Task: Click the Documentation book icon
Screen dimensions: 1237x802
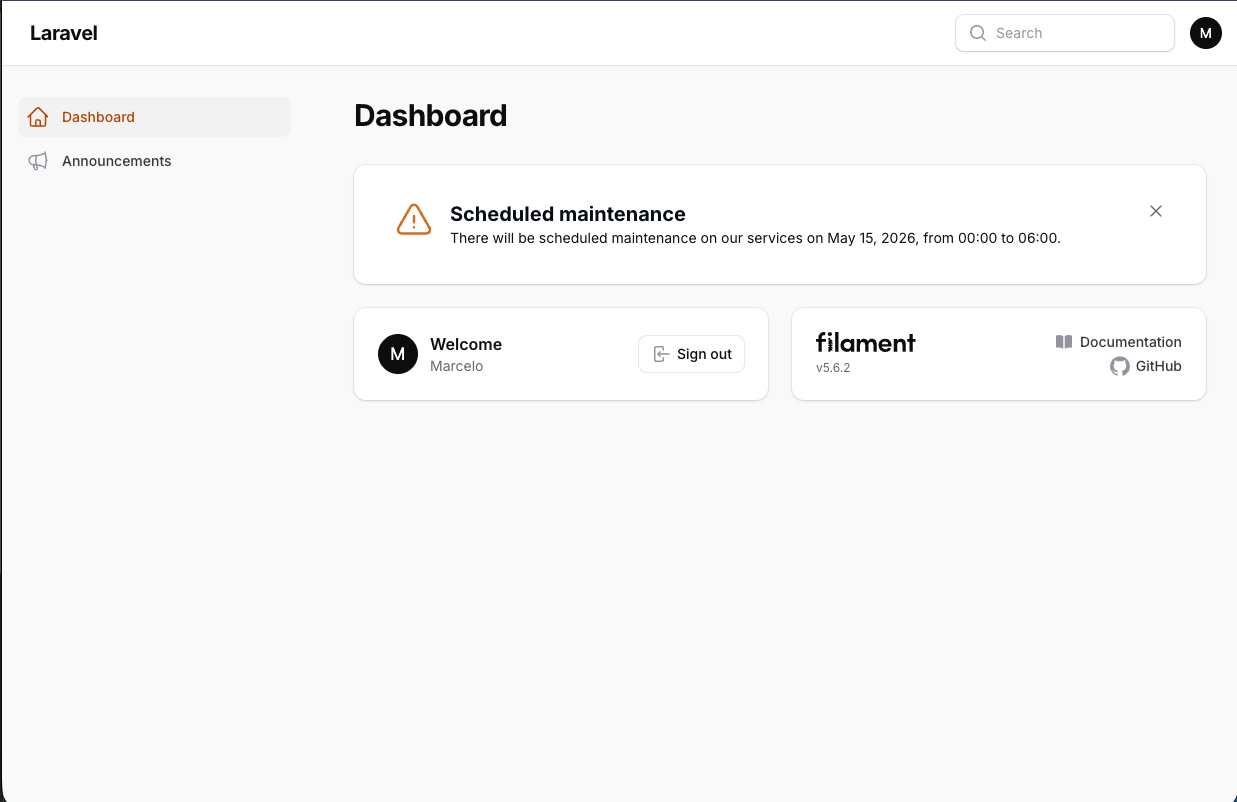Action: pyautogui.click(x=1064, y=342)
